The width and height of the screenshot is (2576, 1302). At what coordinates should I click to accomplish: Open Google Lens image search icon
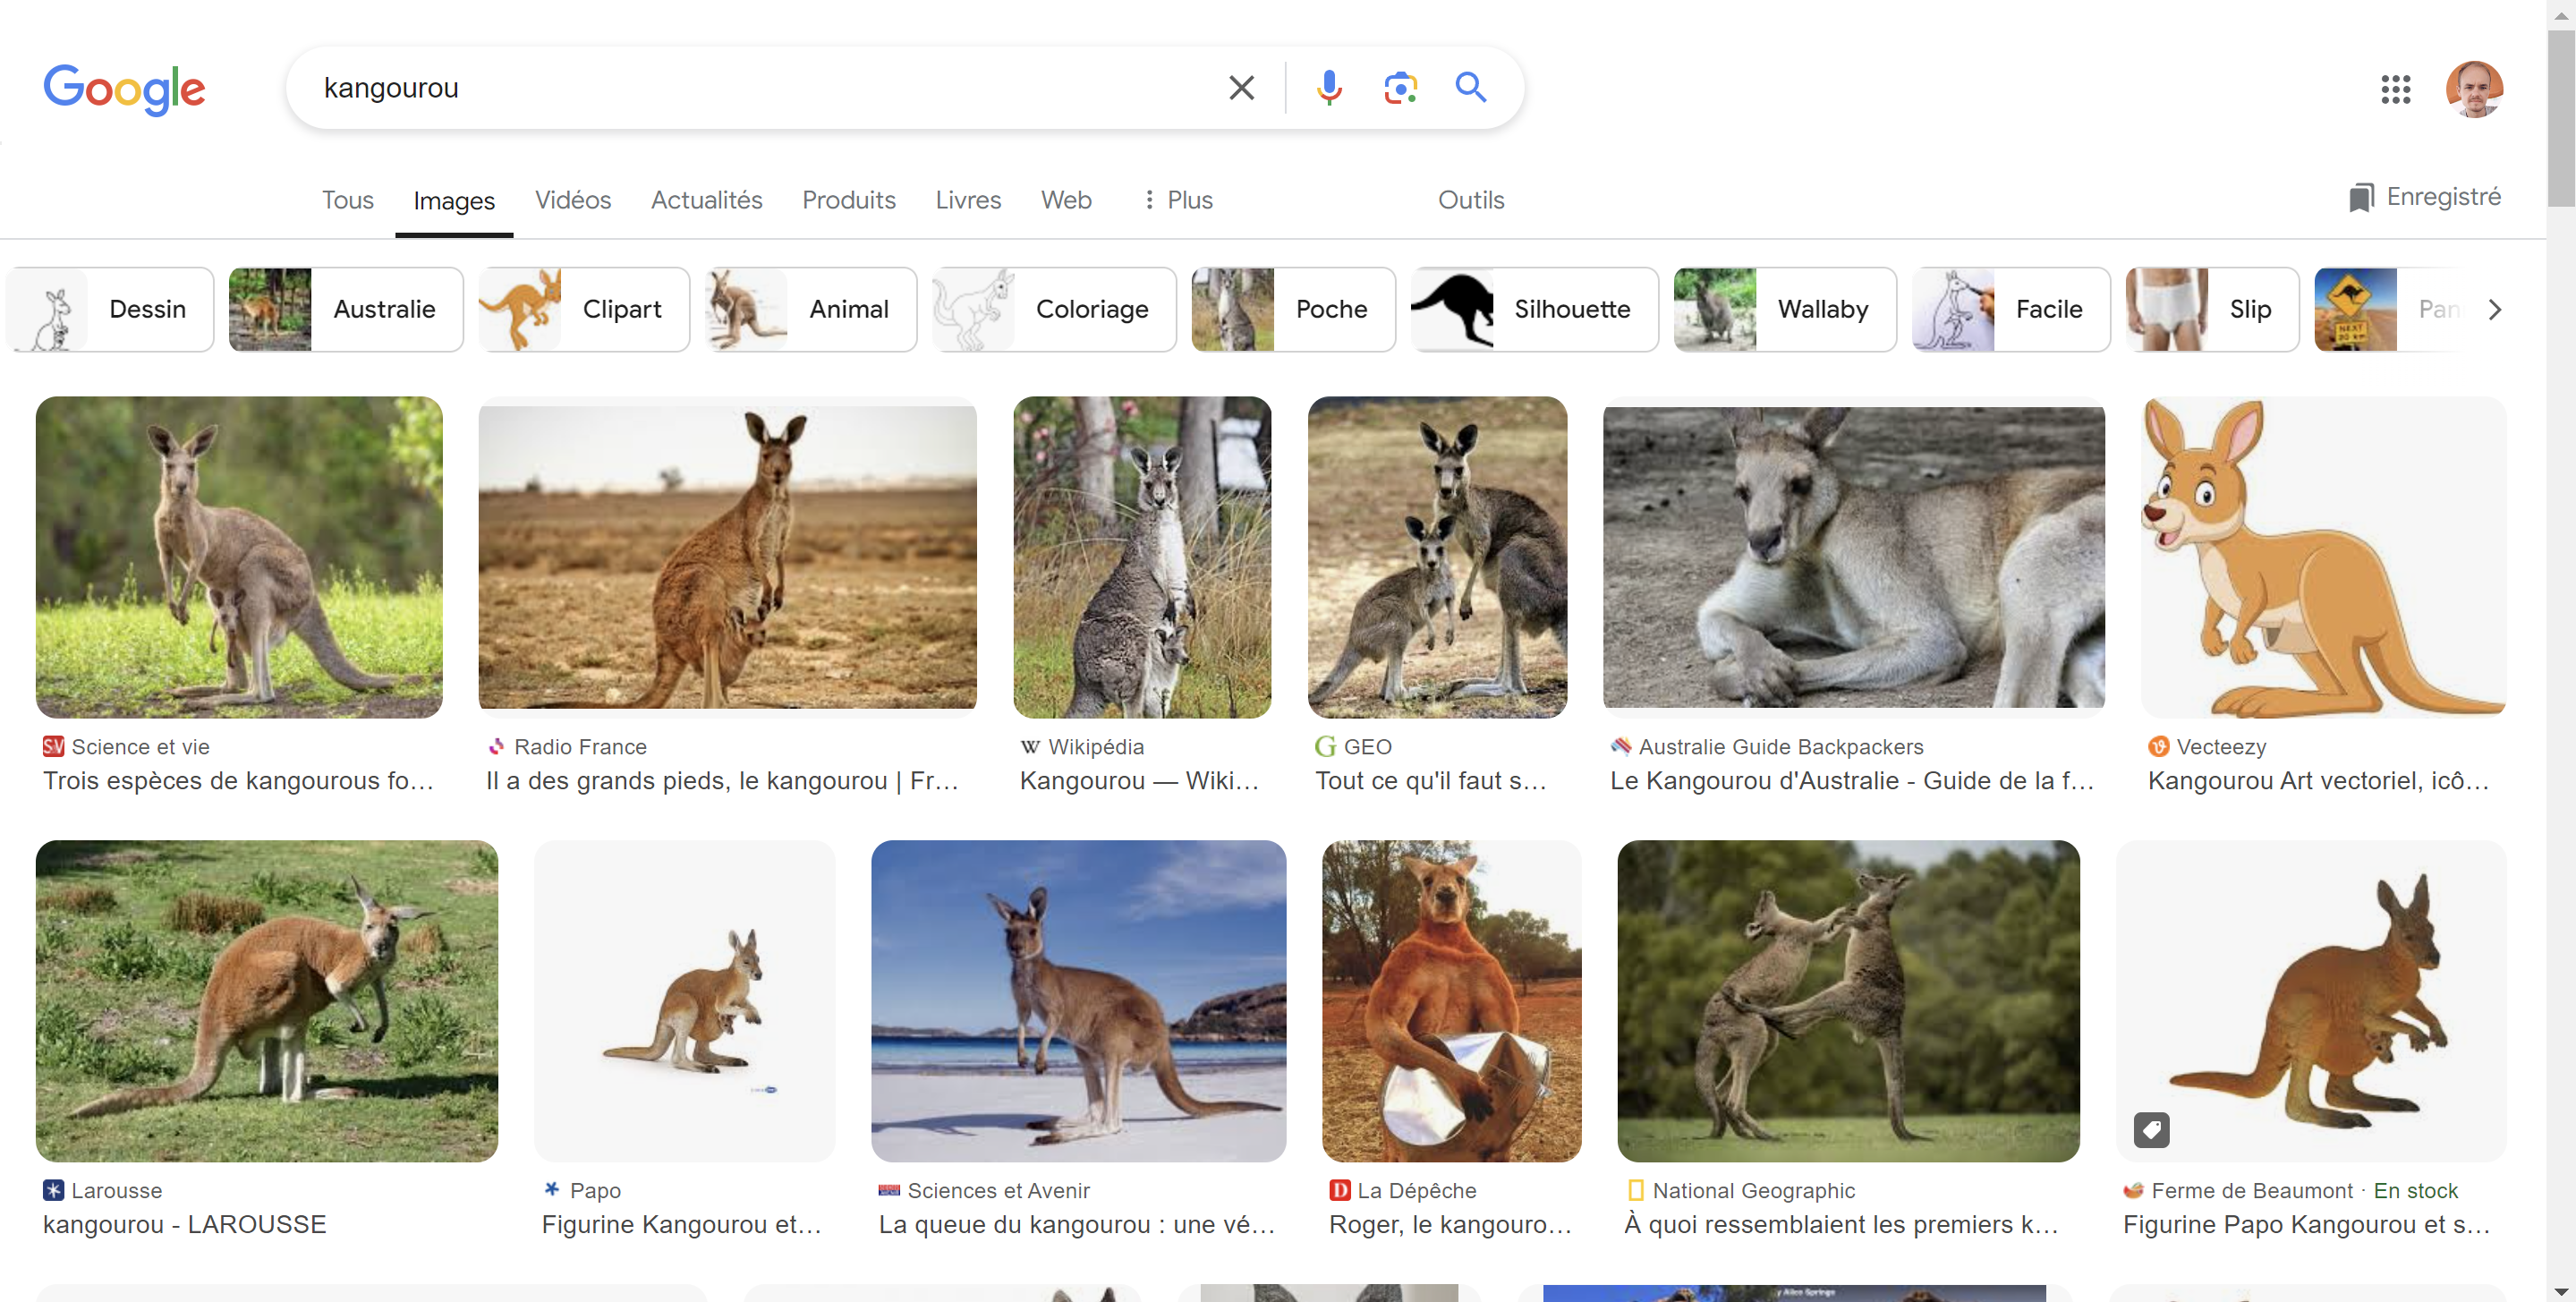1400,88
